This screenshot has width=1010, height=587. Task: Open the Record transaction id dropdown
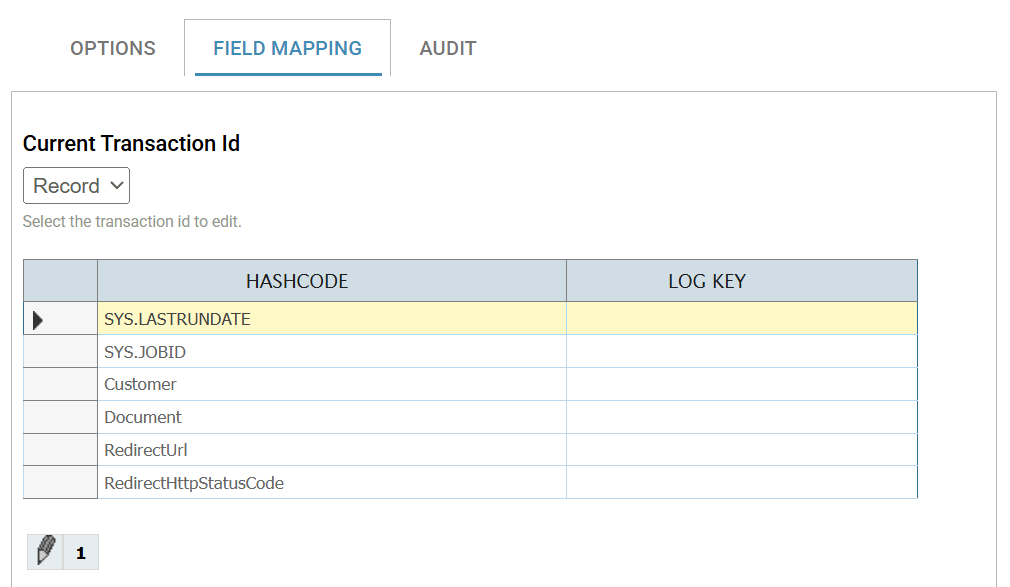click(x=77, y=186)
